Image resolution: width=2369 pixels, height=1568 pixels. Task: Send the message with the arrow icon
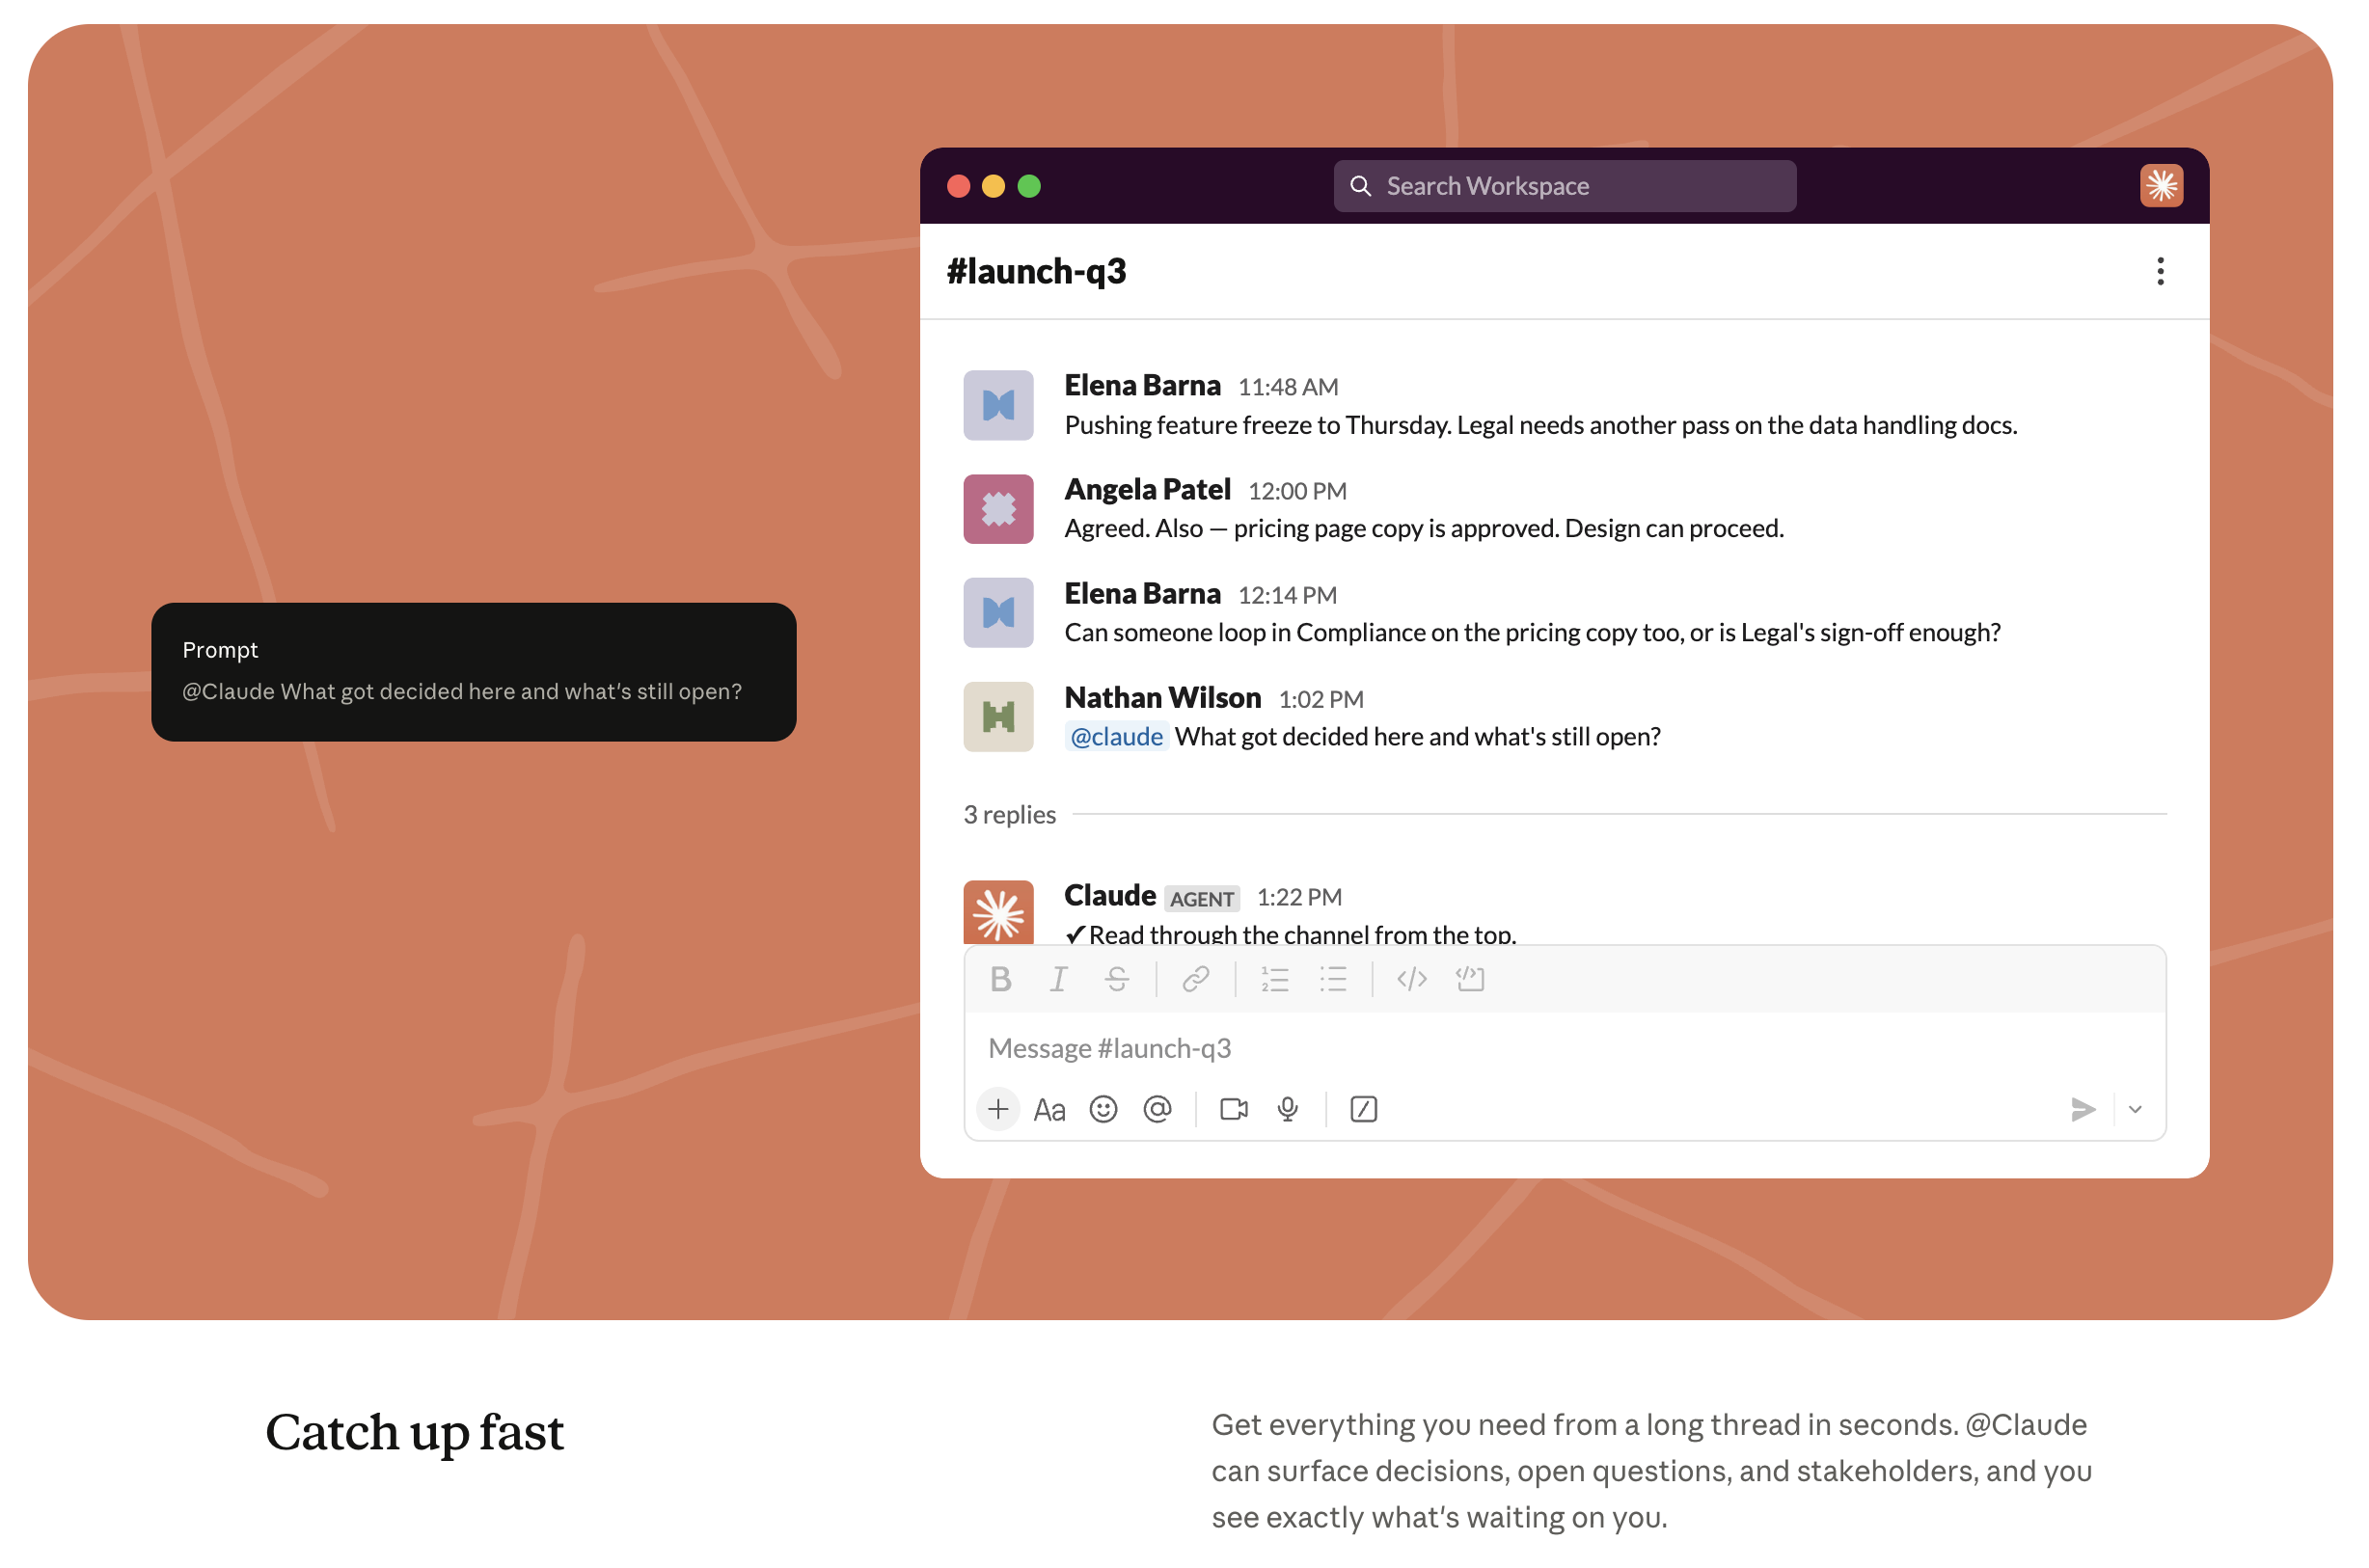[x=2084, y=1110]
